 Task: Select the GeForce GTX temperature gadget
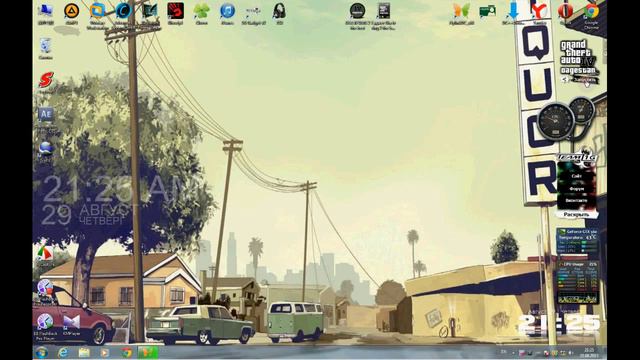[577, 241]
